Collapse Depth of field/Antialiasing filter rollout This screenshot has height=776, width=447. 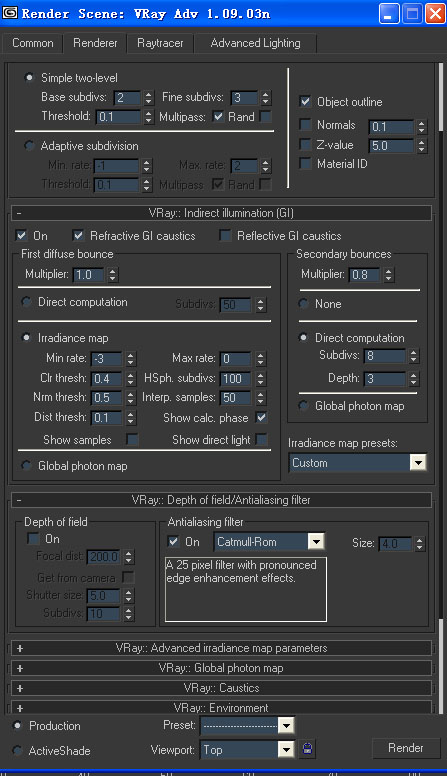click(x=221, y=500)
